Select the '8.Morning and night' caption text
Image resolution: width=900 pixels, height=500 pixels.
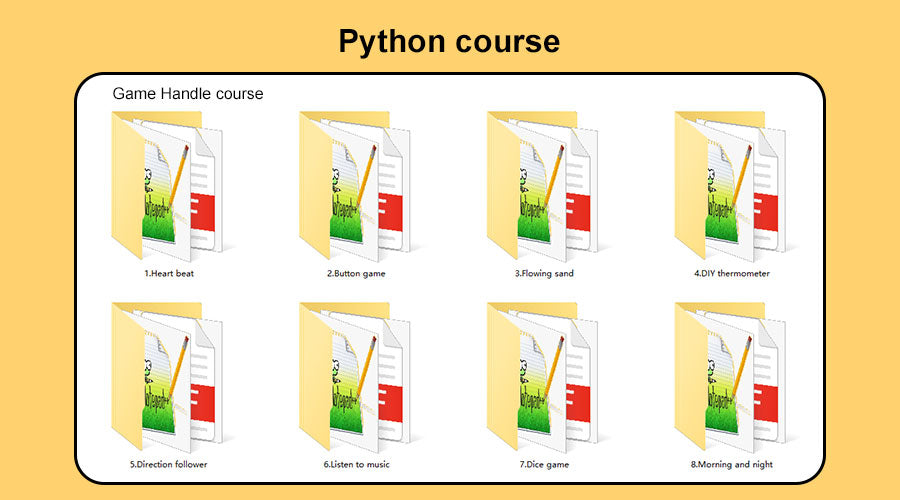[x=732, y=464]
